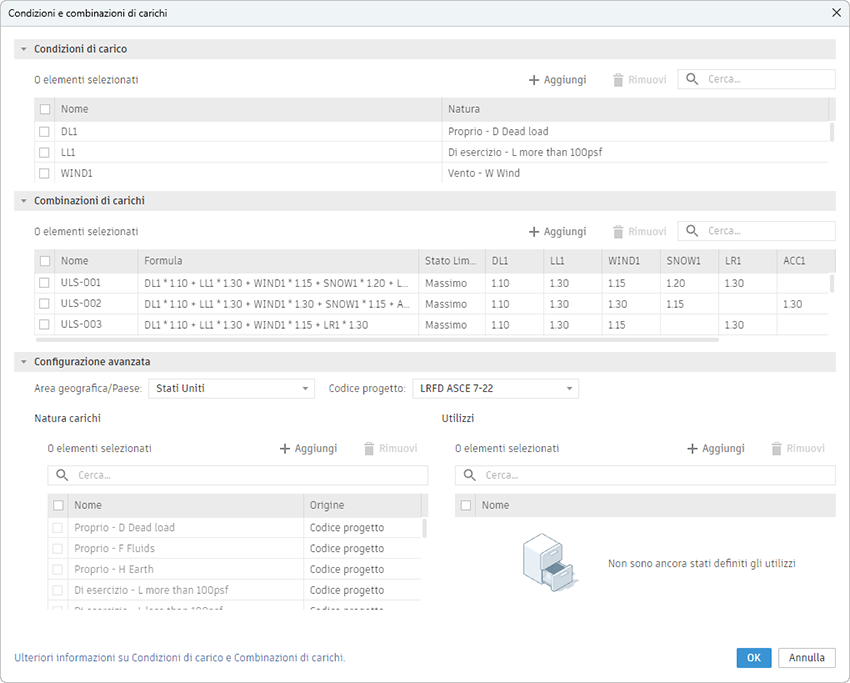Sort combinations by the Formula column header
This screenshot has width=850, height=683.
click(x=163, y=261)
